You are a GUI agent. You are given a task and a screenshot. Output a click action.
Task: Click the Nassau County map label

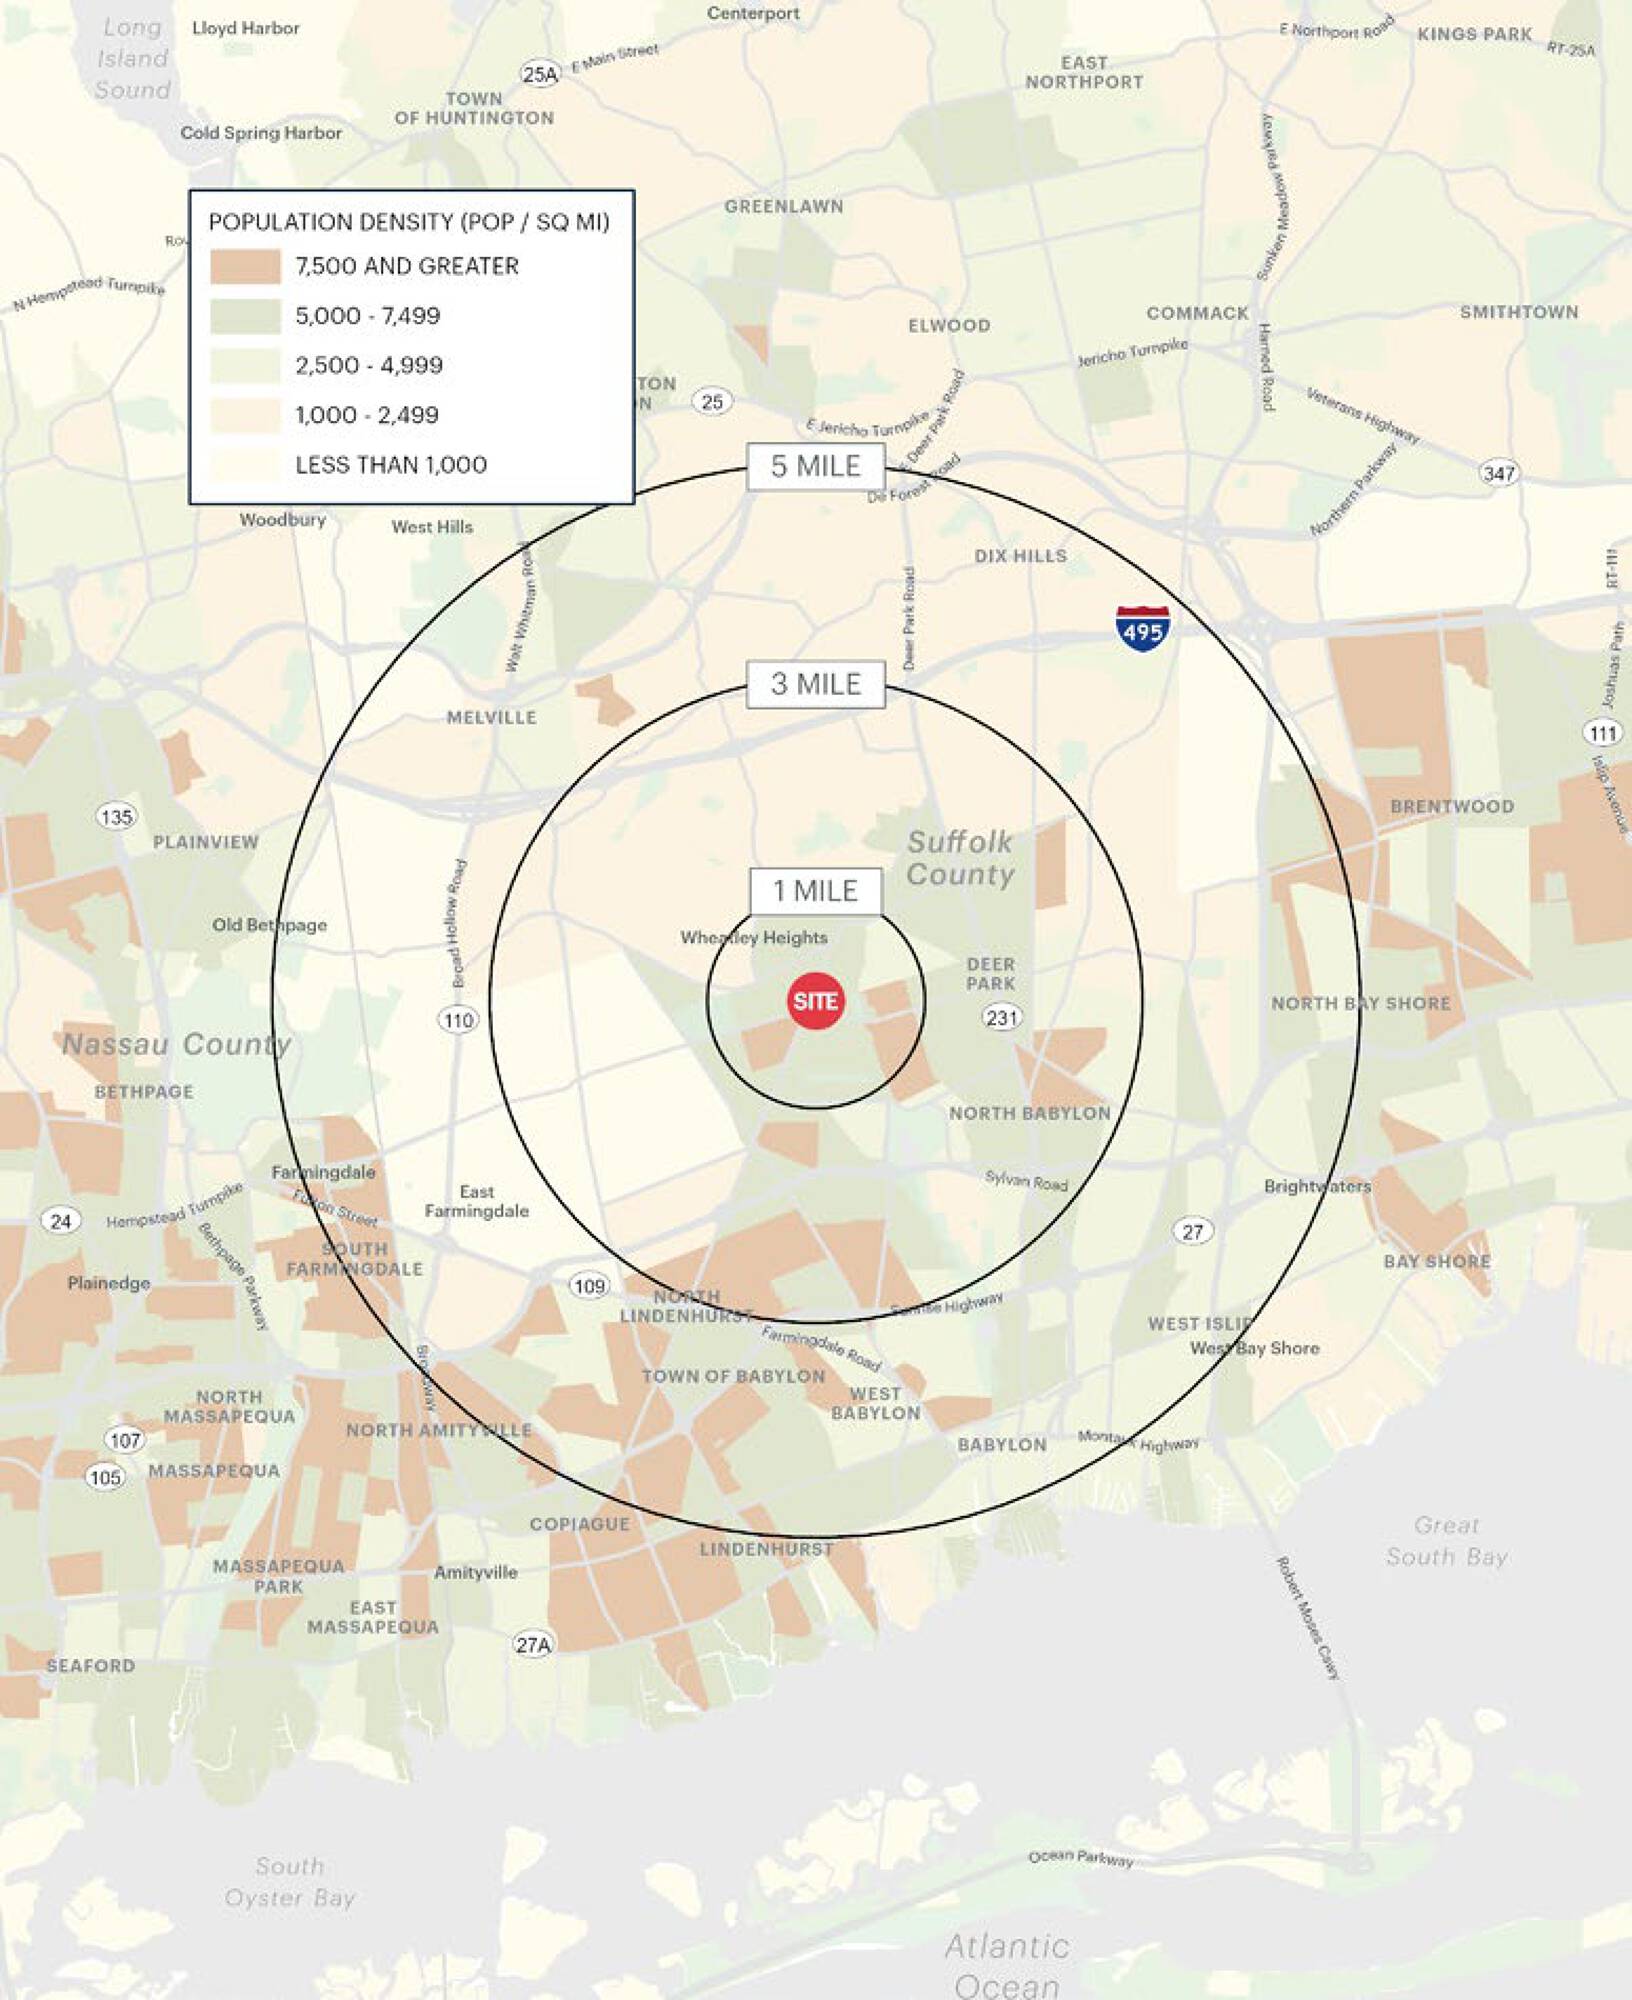point(176,1045)
